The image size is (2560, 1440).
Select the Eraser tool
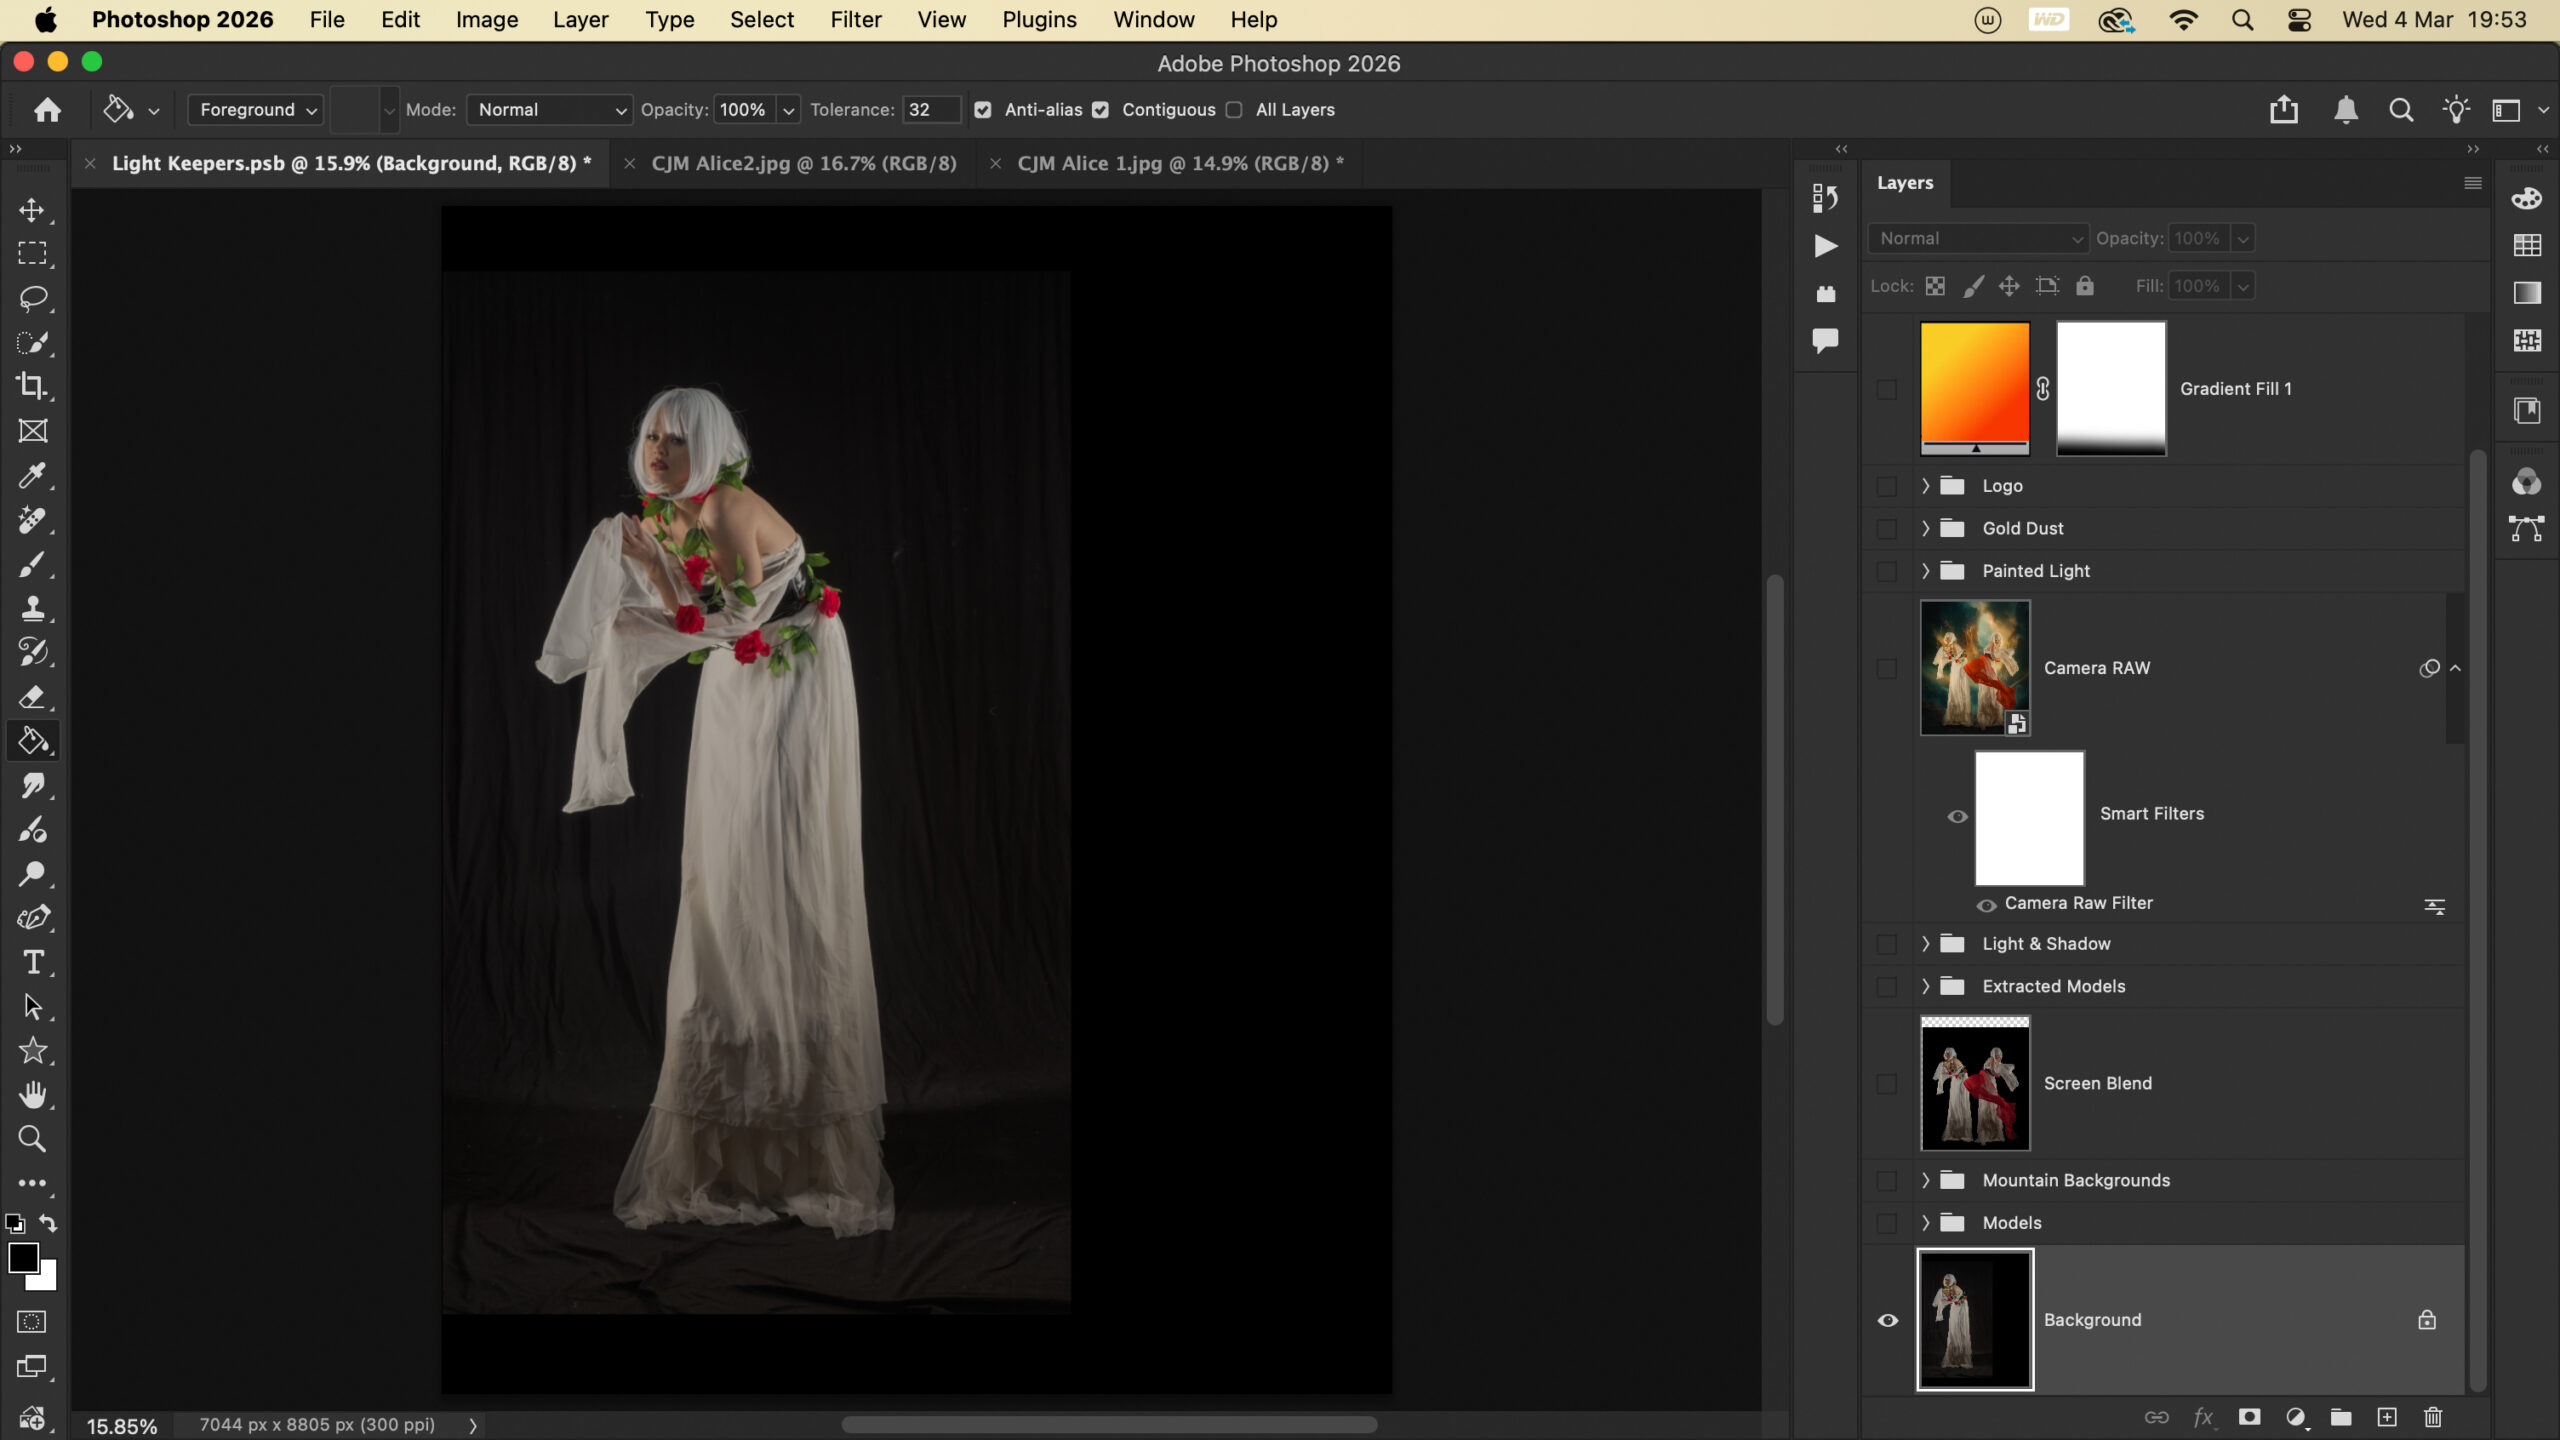32,697
